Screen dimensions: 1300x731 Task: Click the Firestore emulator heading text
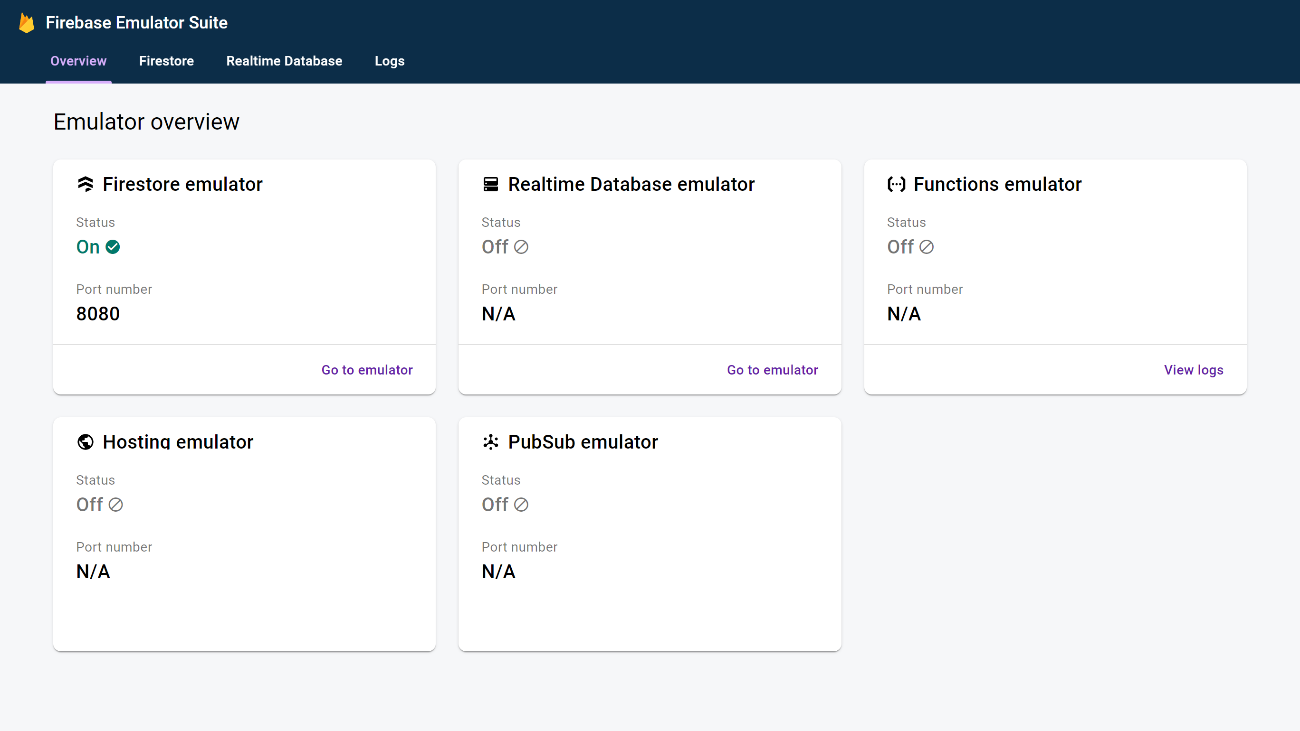pyautogui.click(x=183, y=184)
